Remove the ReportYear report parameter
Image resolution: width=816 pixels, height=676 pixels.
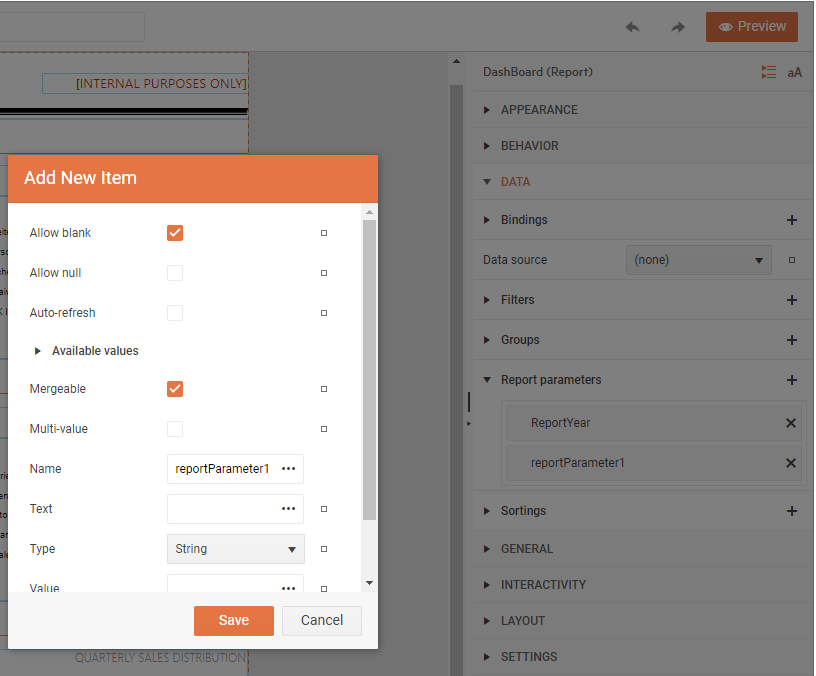coord(790,423)
